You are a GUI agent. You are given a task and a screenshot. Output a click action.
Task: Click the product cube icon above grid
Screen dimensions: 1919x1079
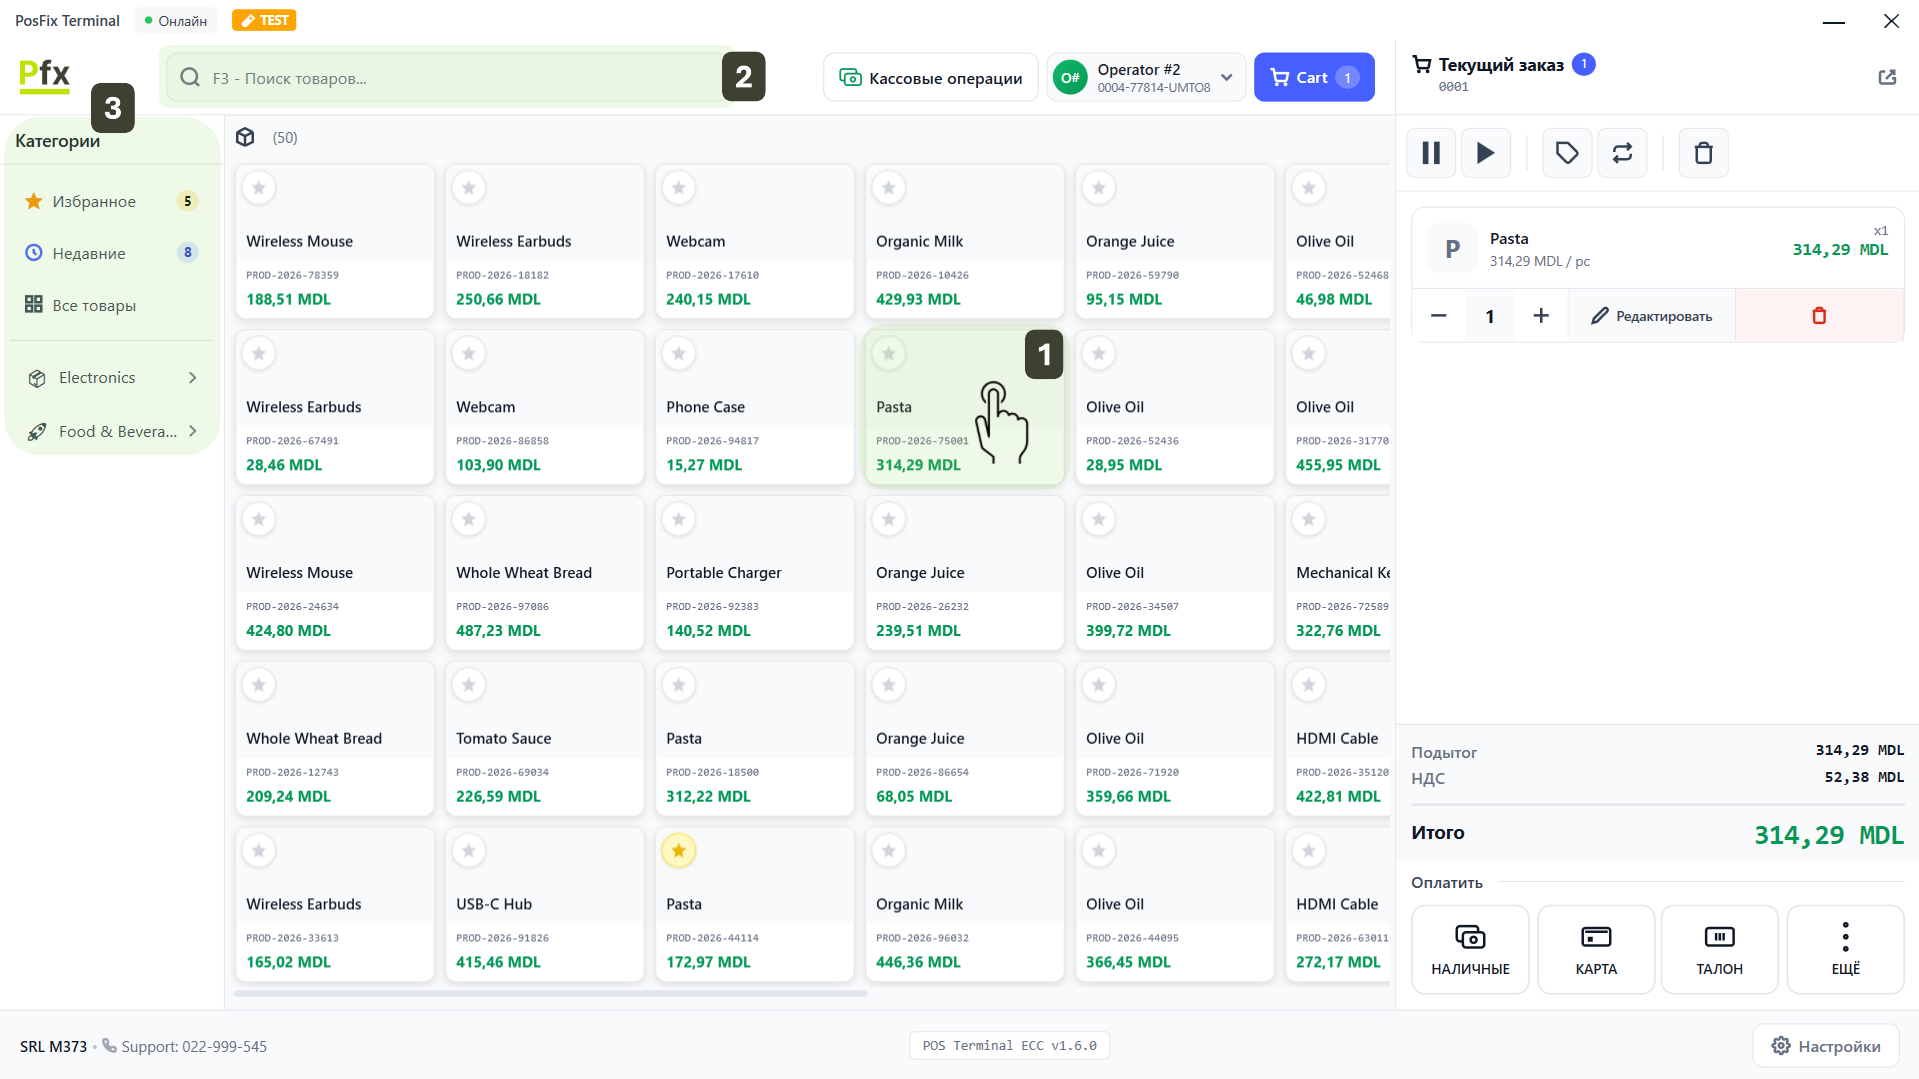point(245,137)
